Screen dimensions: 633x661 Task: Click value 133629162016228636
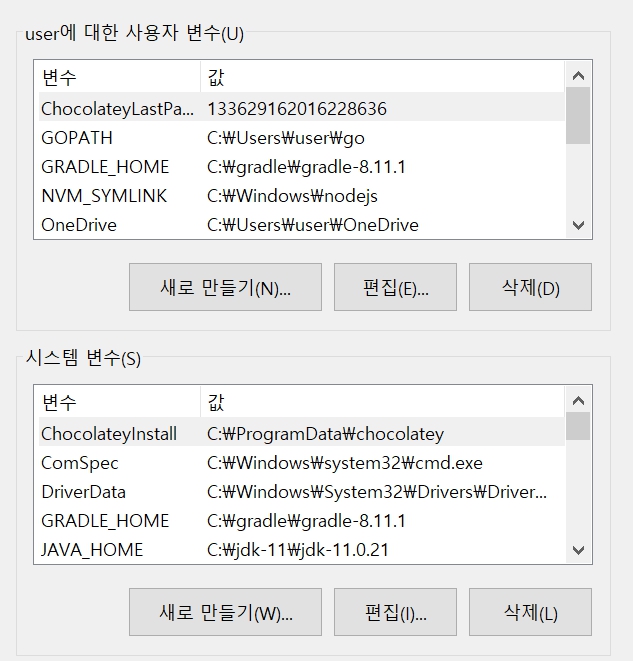(x=297, y=109)
